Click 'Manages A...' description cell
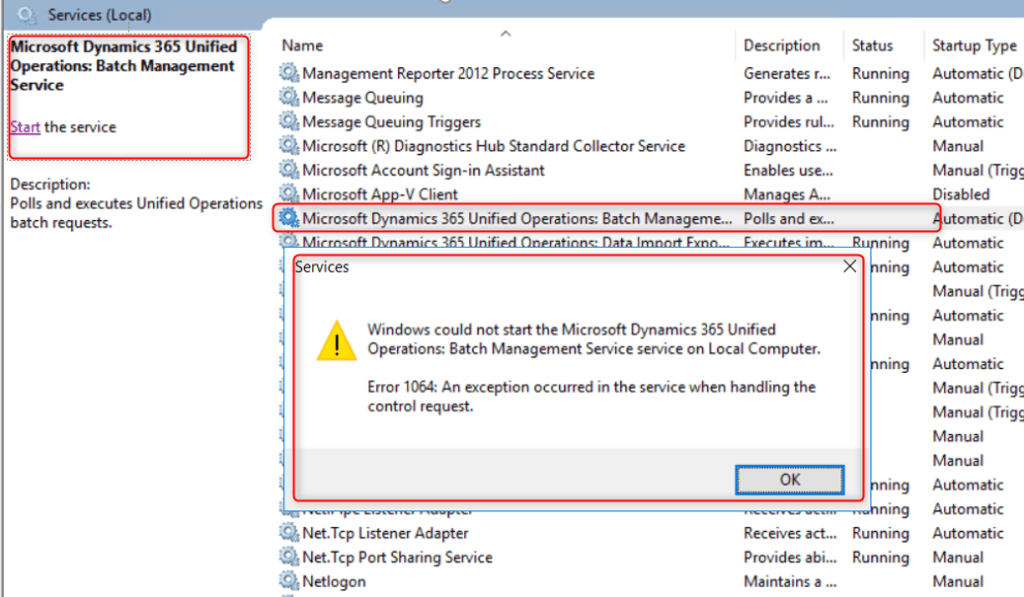Image resolution: width=1024 pixels, height=597 pixels. point(787,195)
